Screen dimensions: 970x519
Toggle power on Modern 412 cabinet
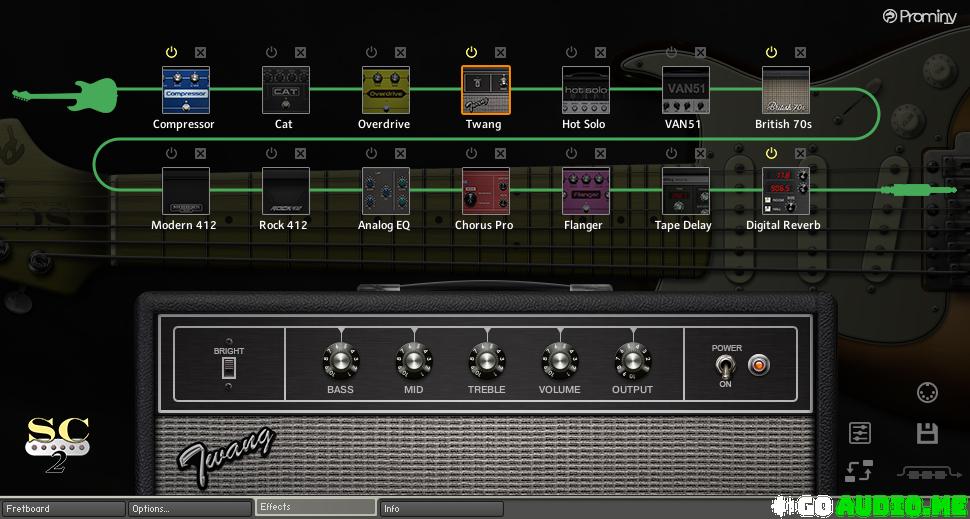pos(171,153)
